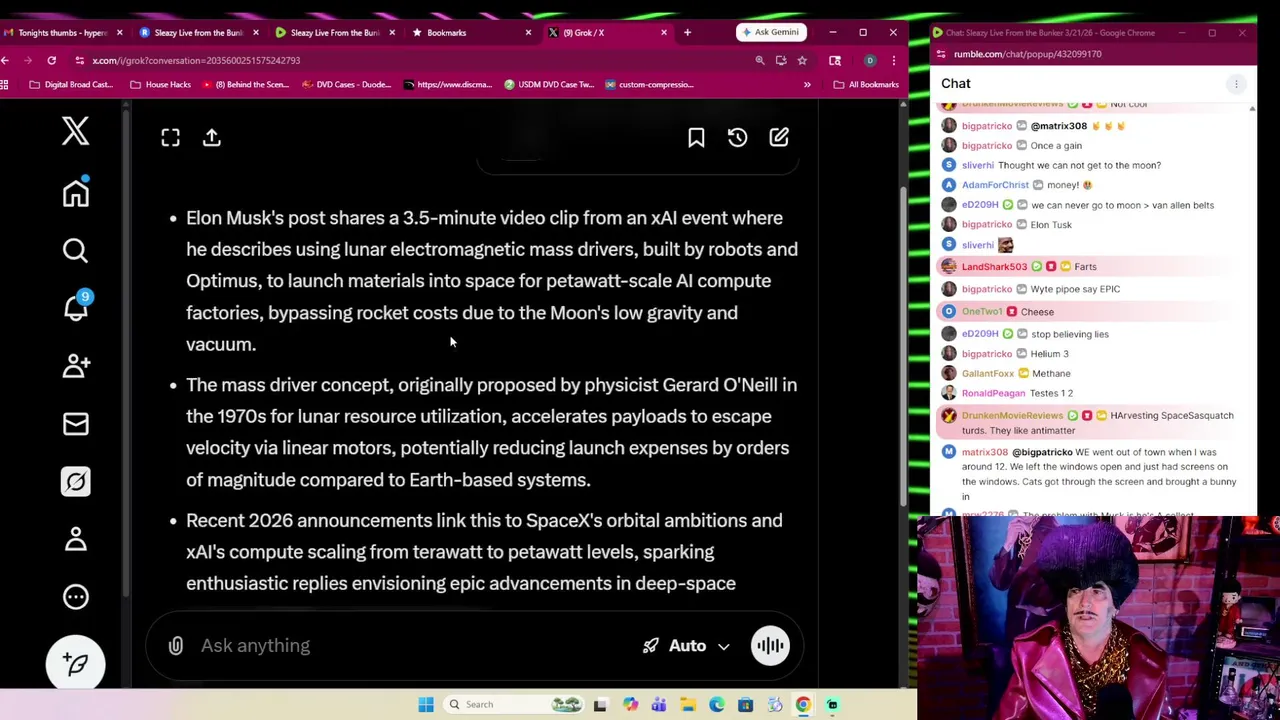Open File Explorer from taskbar
1280x720 pixels.
click(688, 705)
